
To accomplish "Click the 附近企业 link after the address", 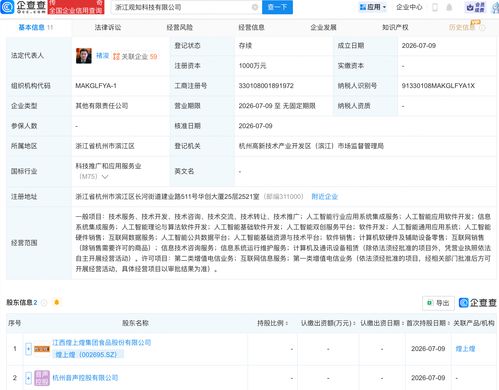I will [325, 197].
